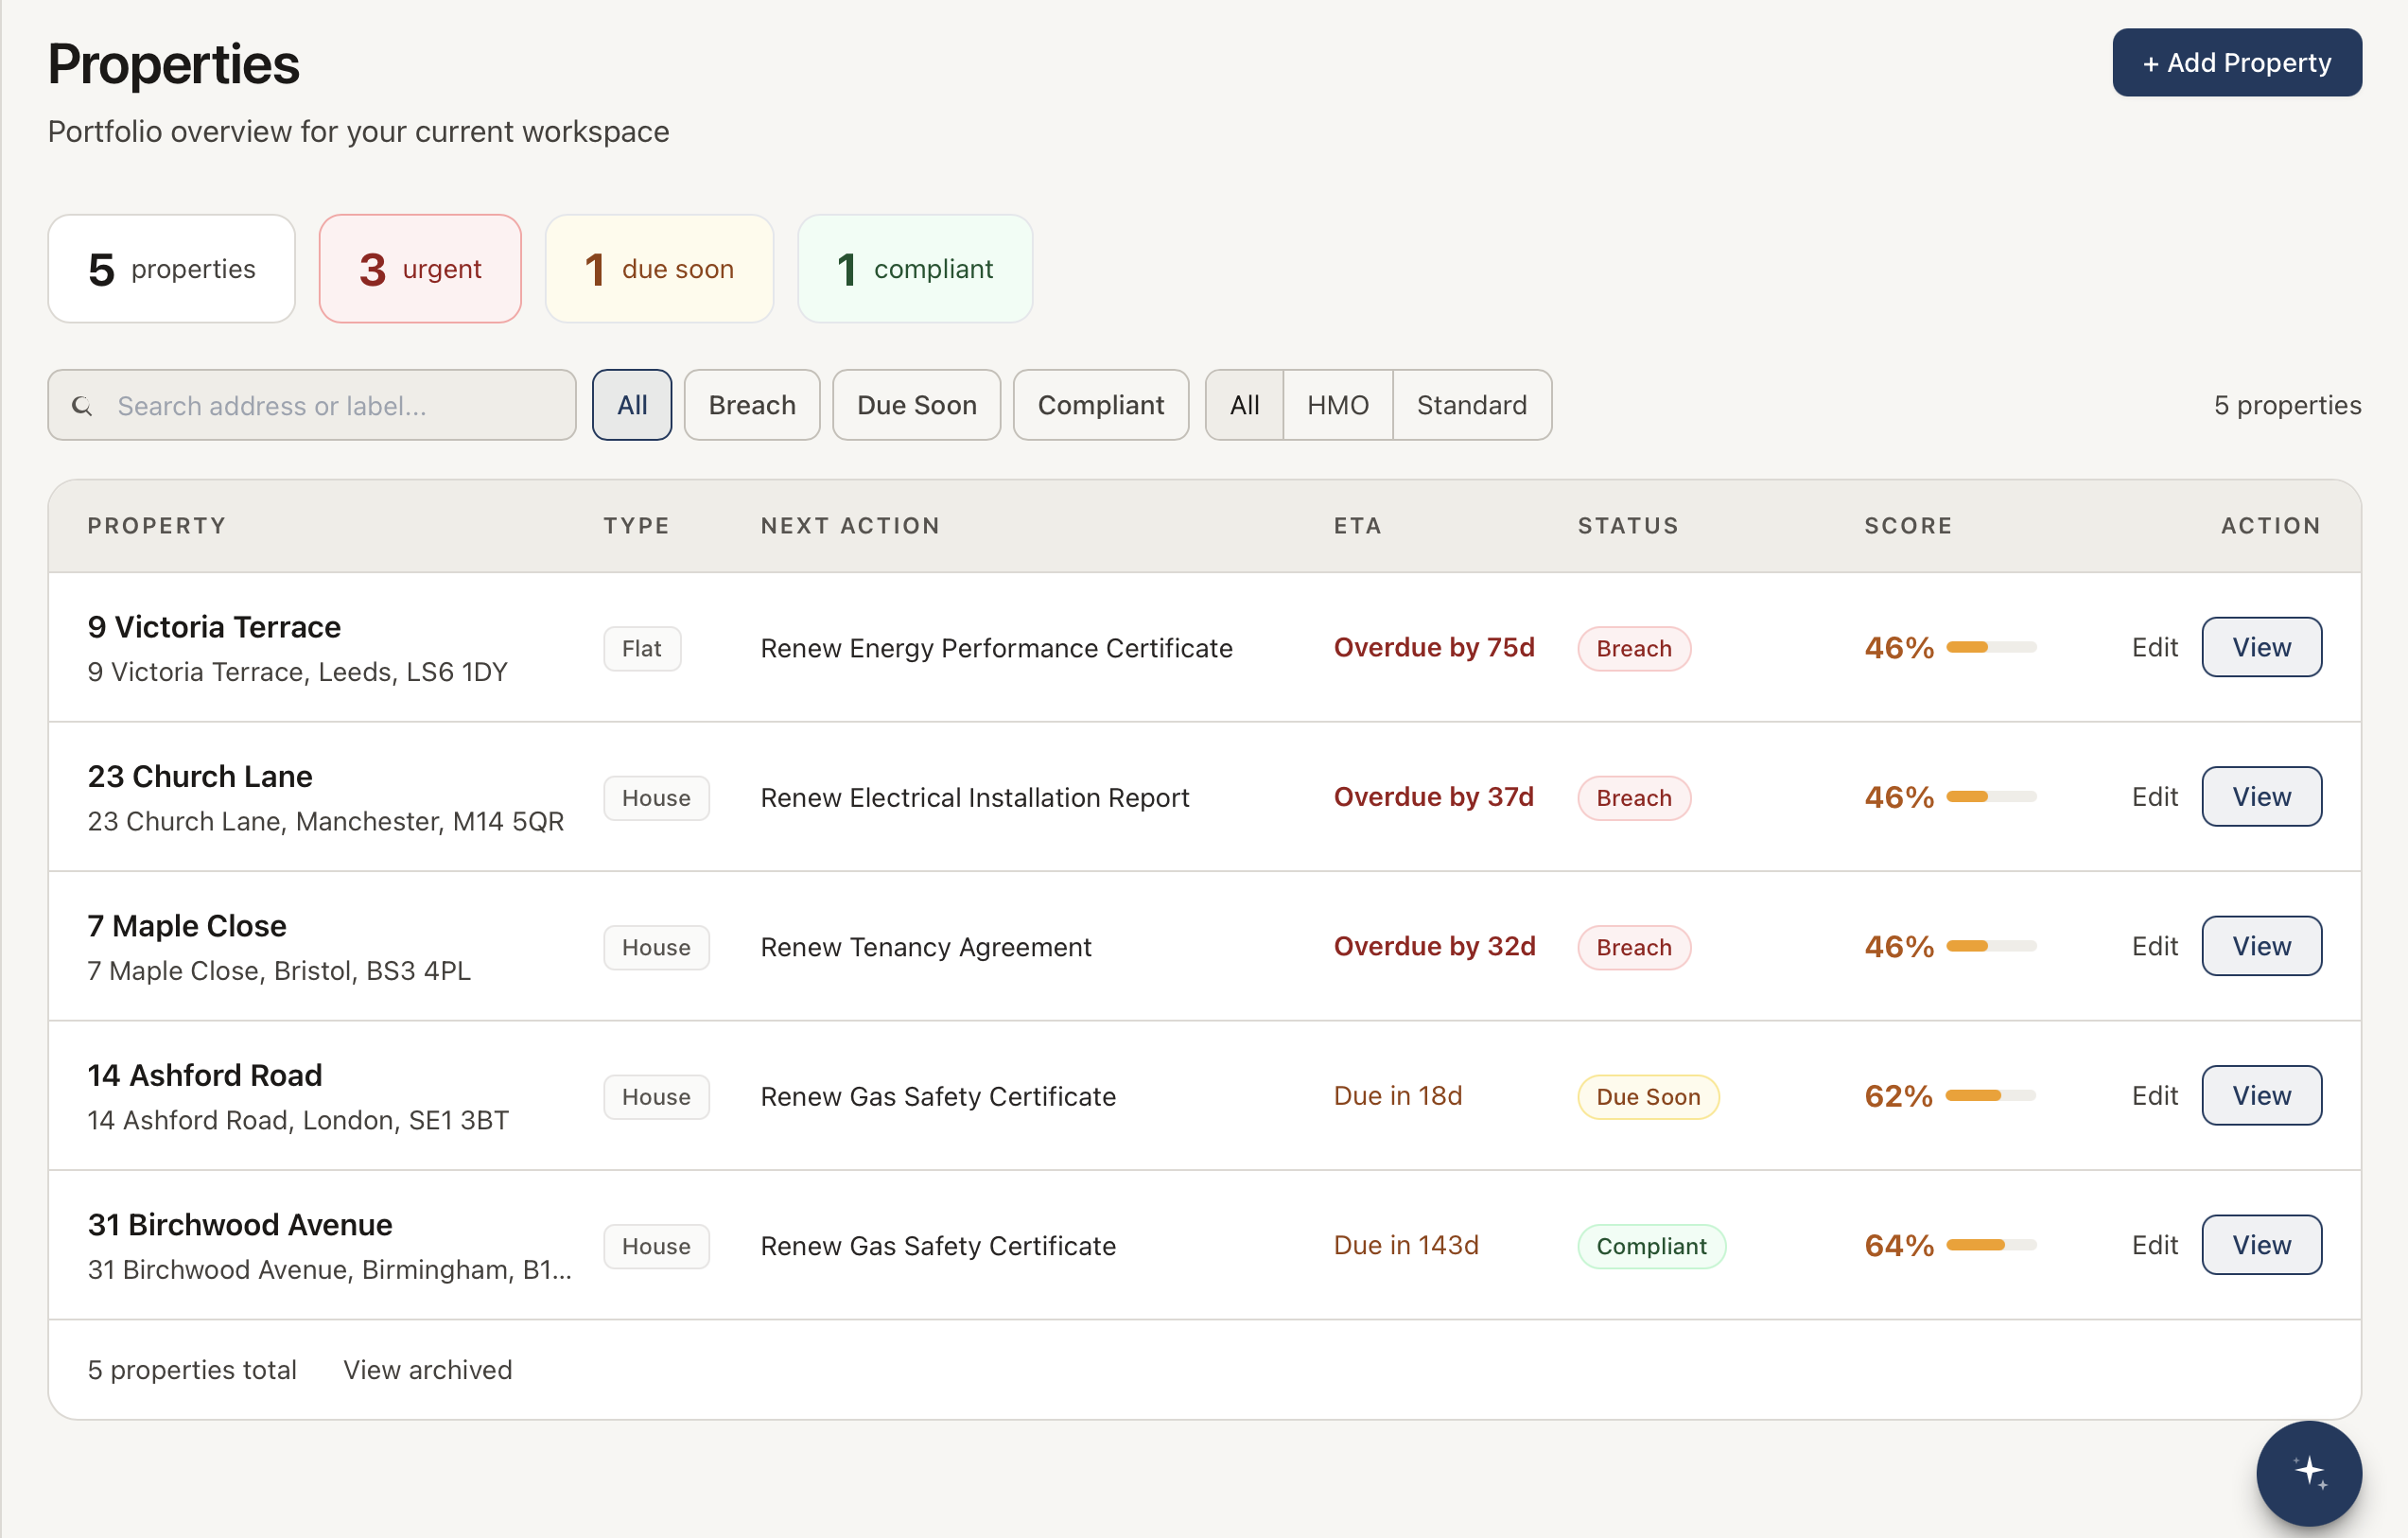Screen dimensions: 2408x1538
Task: Click the 5 properties summary card
Action: click(171, 268)
